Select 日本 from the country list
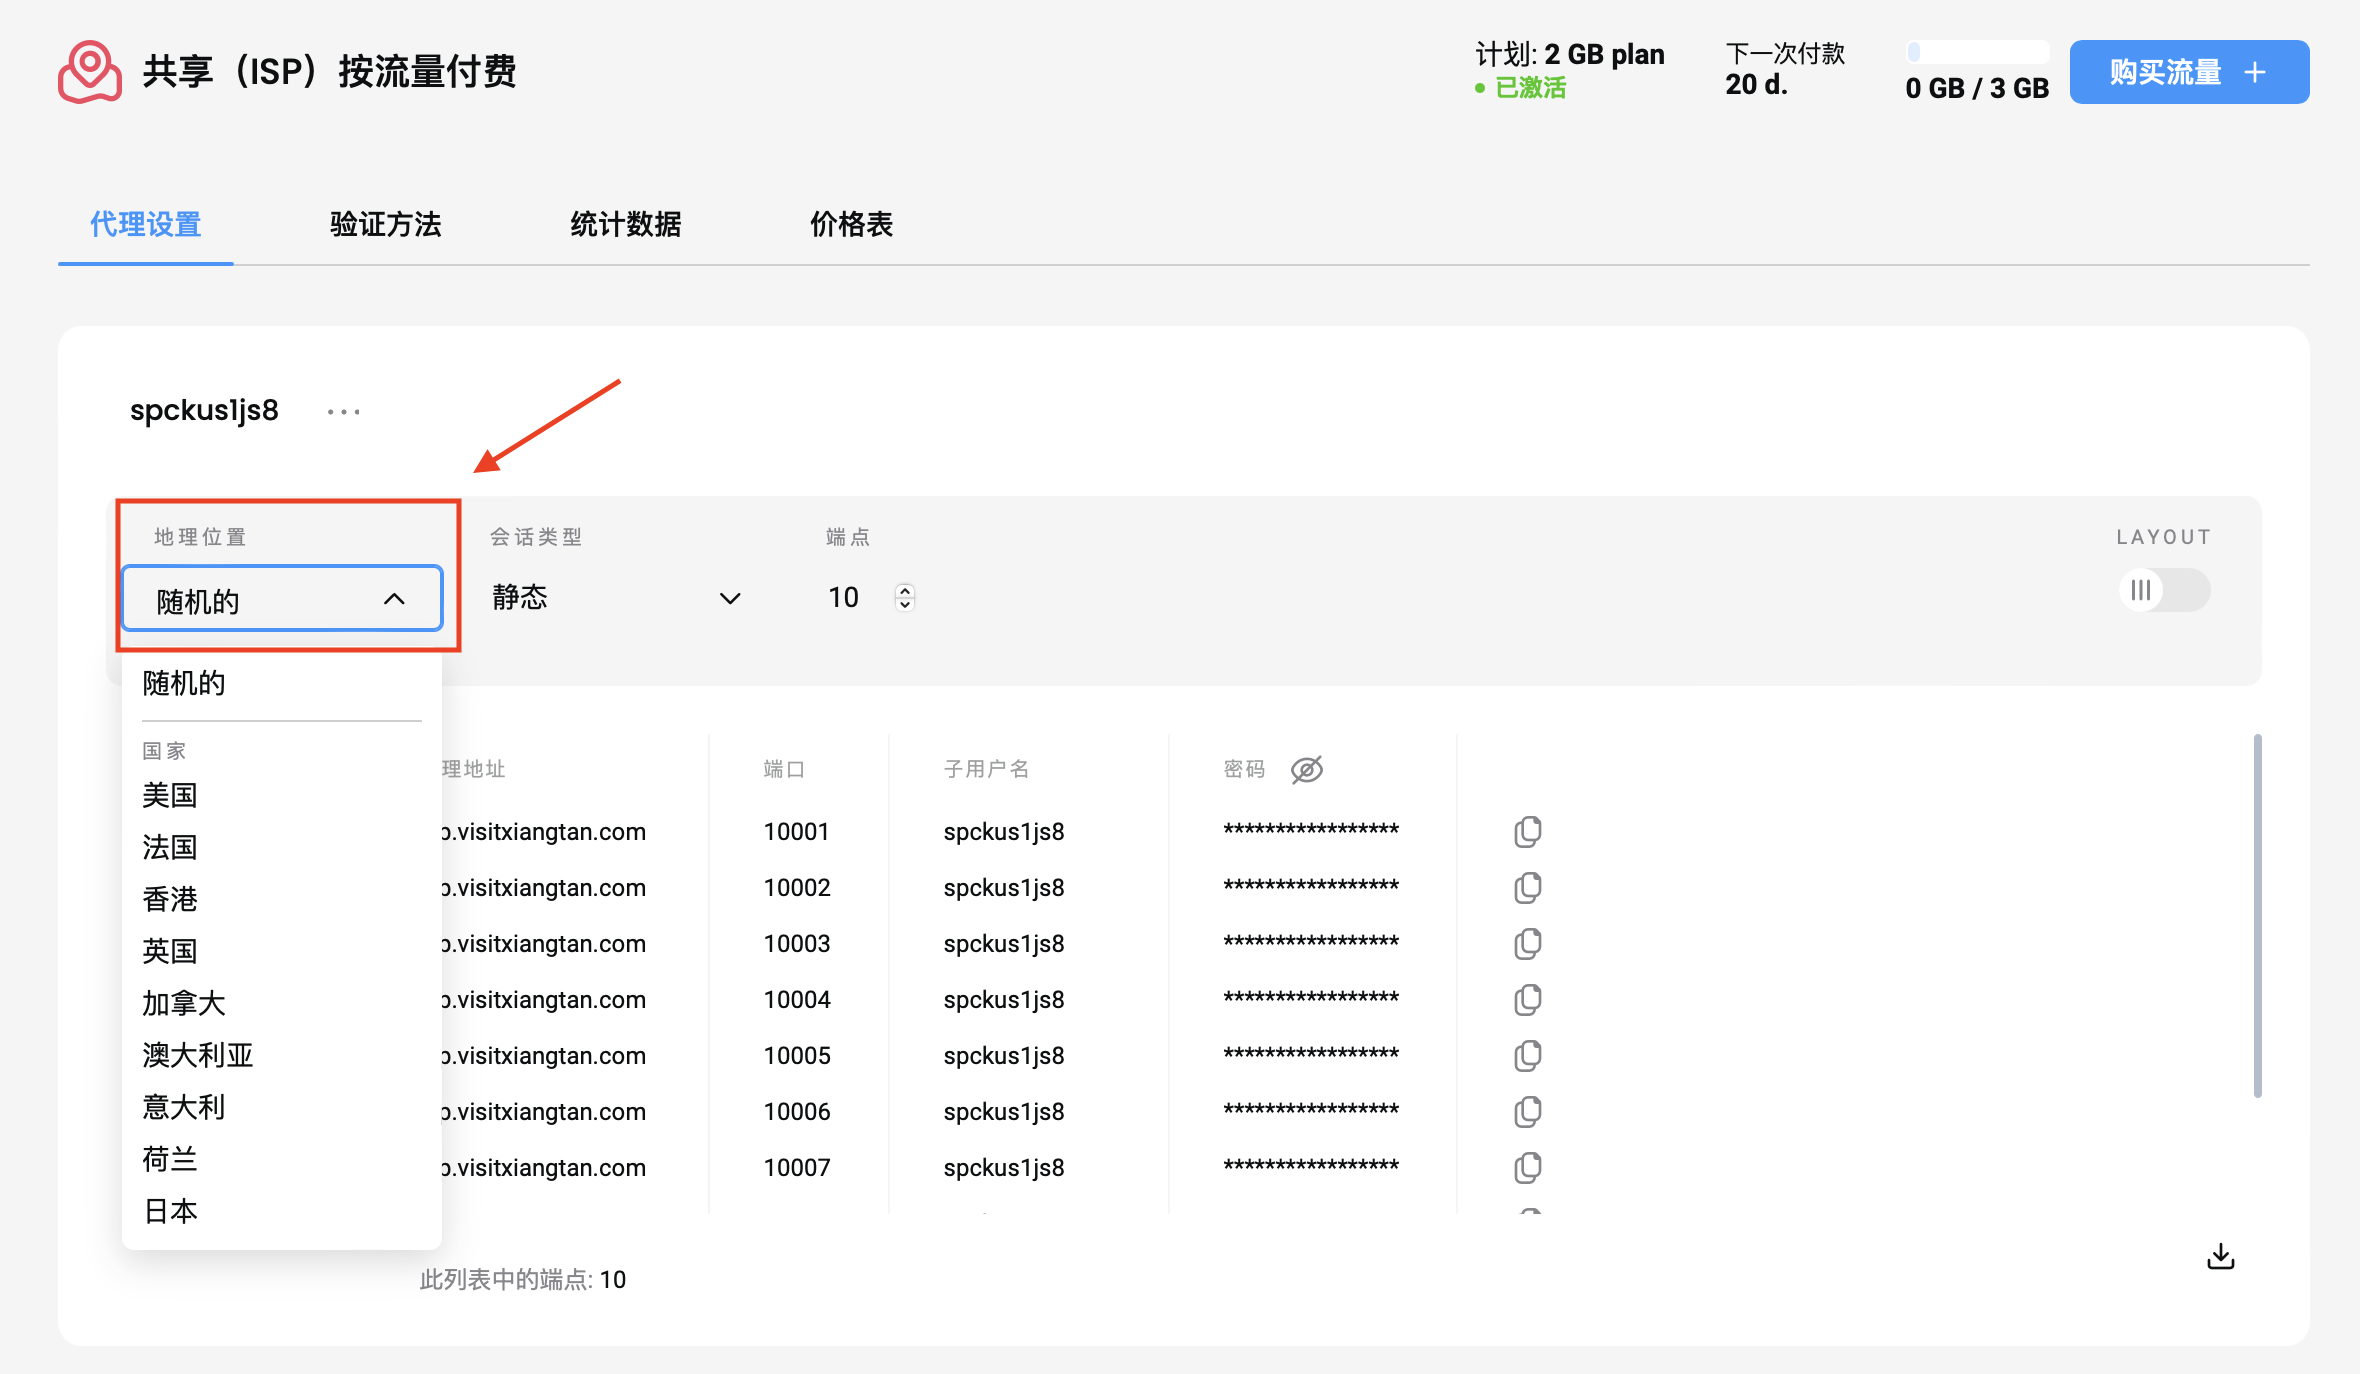2360x1374 pixels. pyautogui.click(x=170, y=1212)
